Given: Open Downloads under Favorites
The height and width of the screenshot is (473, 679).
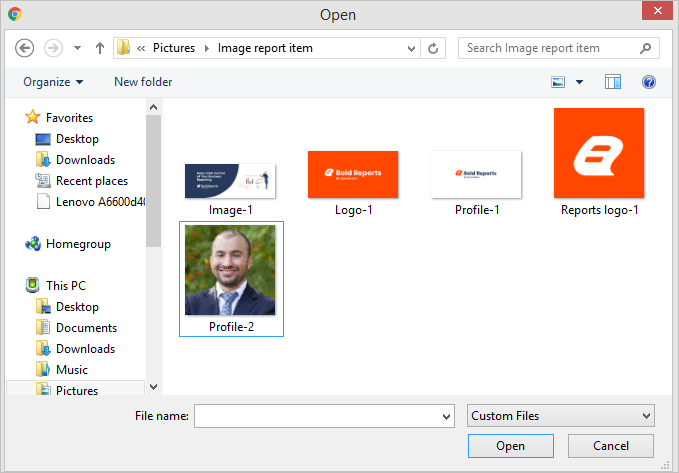Looking at the screenshot, I should click(x=85, y=160).
